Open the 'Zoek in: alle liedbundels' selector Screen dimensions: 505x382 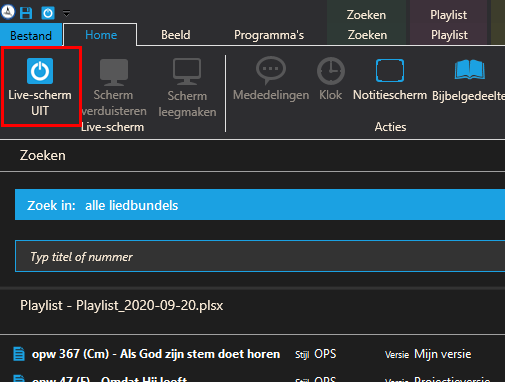(260, 205)
